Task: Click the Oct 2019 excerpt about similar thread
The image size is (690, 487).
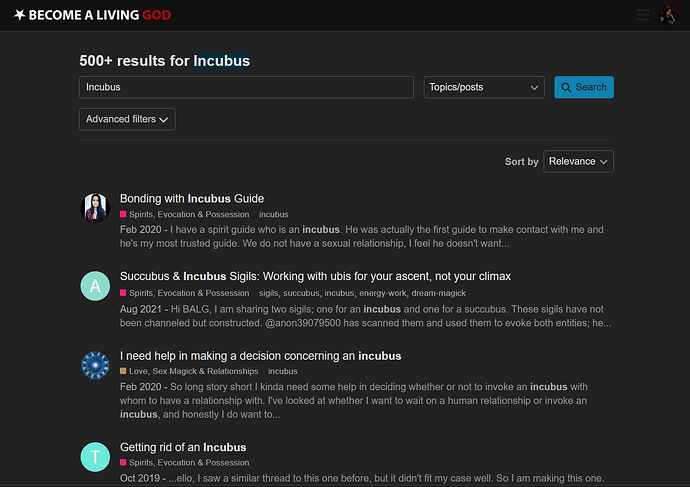Action: pyautogui.click(x=362, y=478)
